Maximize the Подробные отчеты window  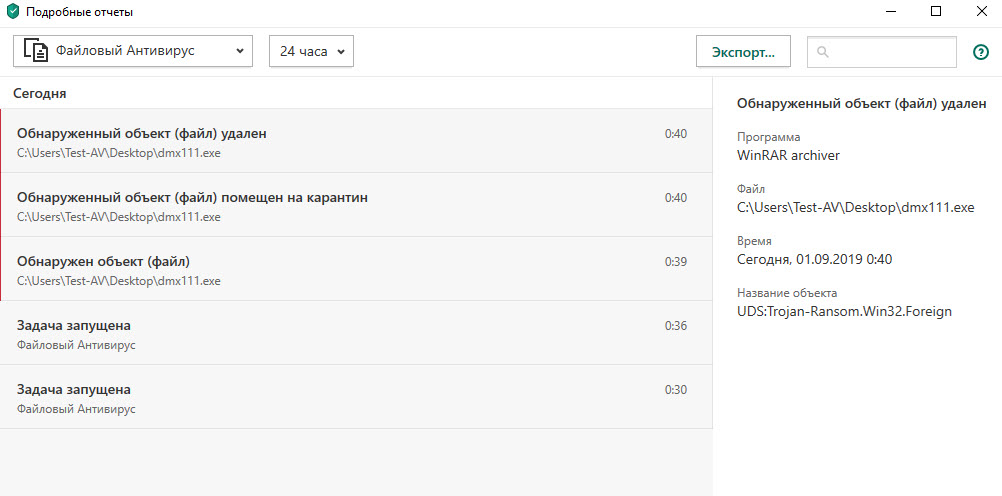click(x=936, y=12)
